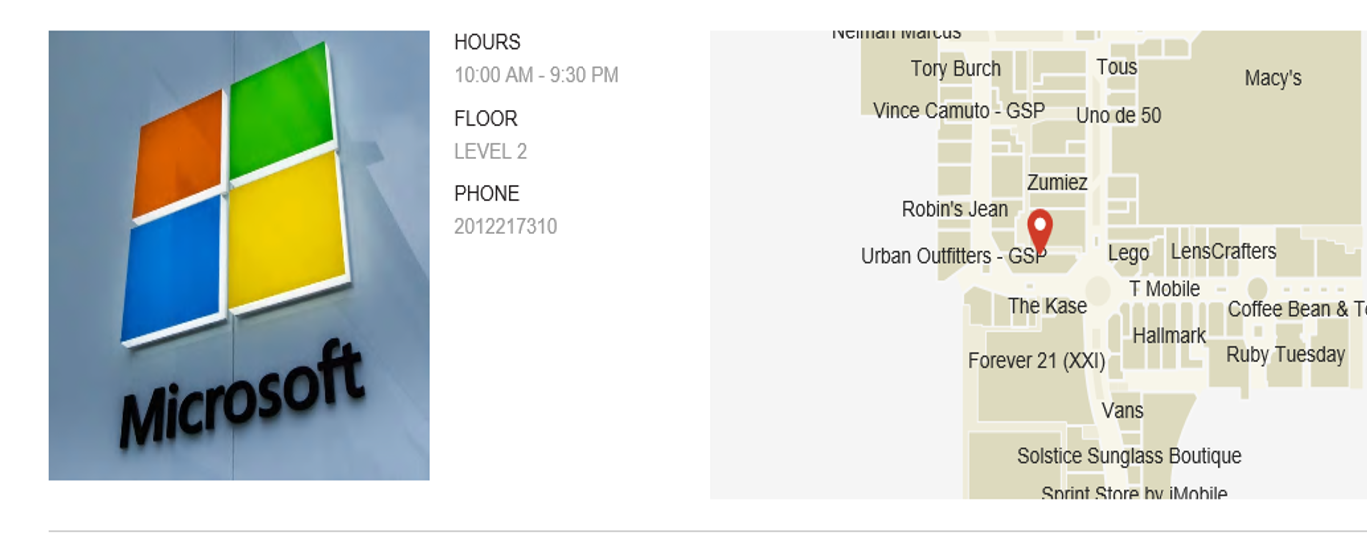Select Vans store on the map
This screenshot has width=1367, height=547.
point(1122,410)
